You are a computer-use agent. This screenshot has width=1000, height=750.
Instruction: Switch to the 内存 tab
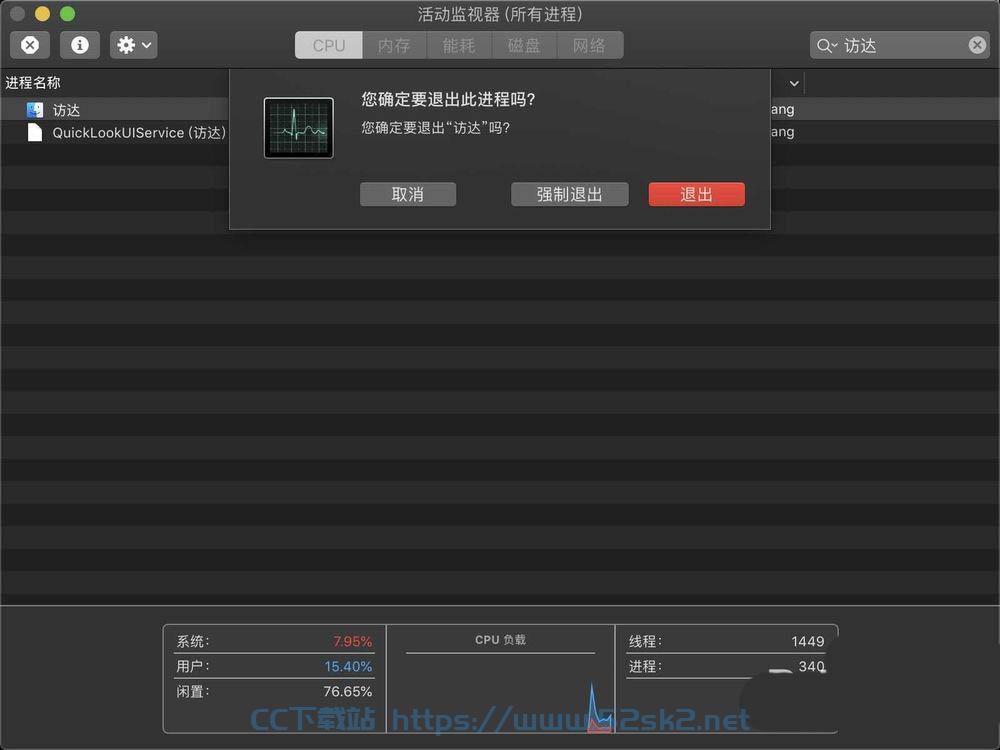[394, 45]
